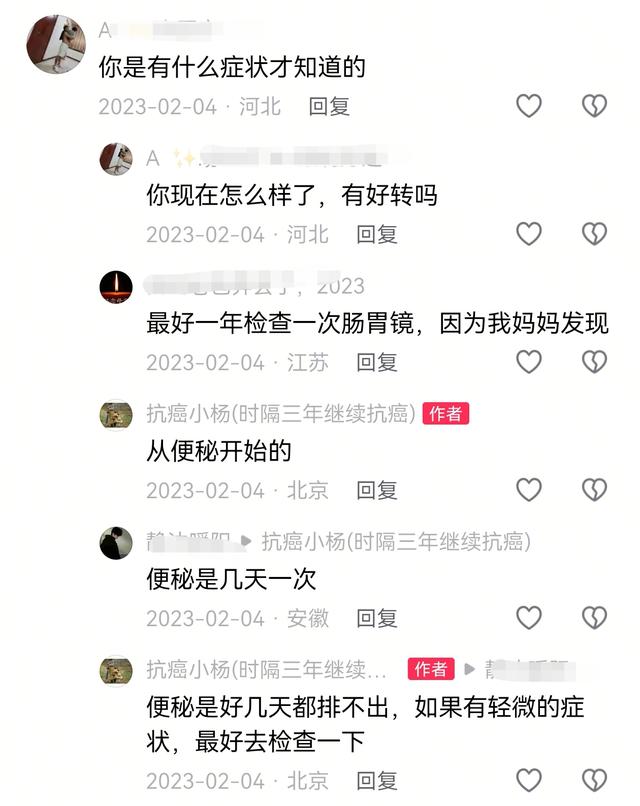Like the author's last reply about 检查一下
The width and height of the screenshot is (640, 806).
[529, 780]
